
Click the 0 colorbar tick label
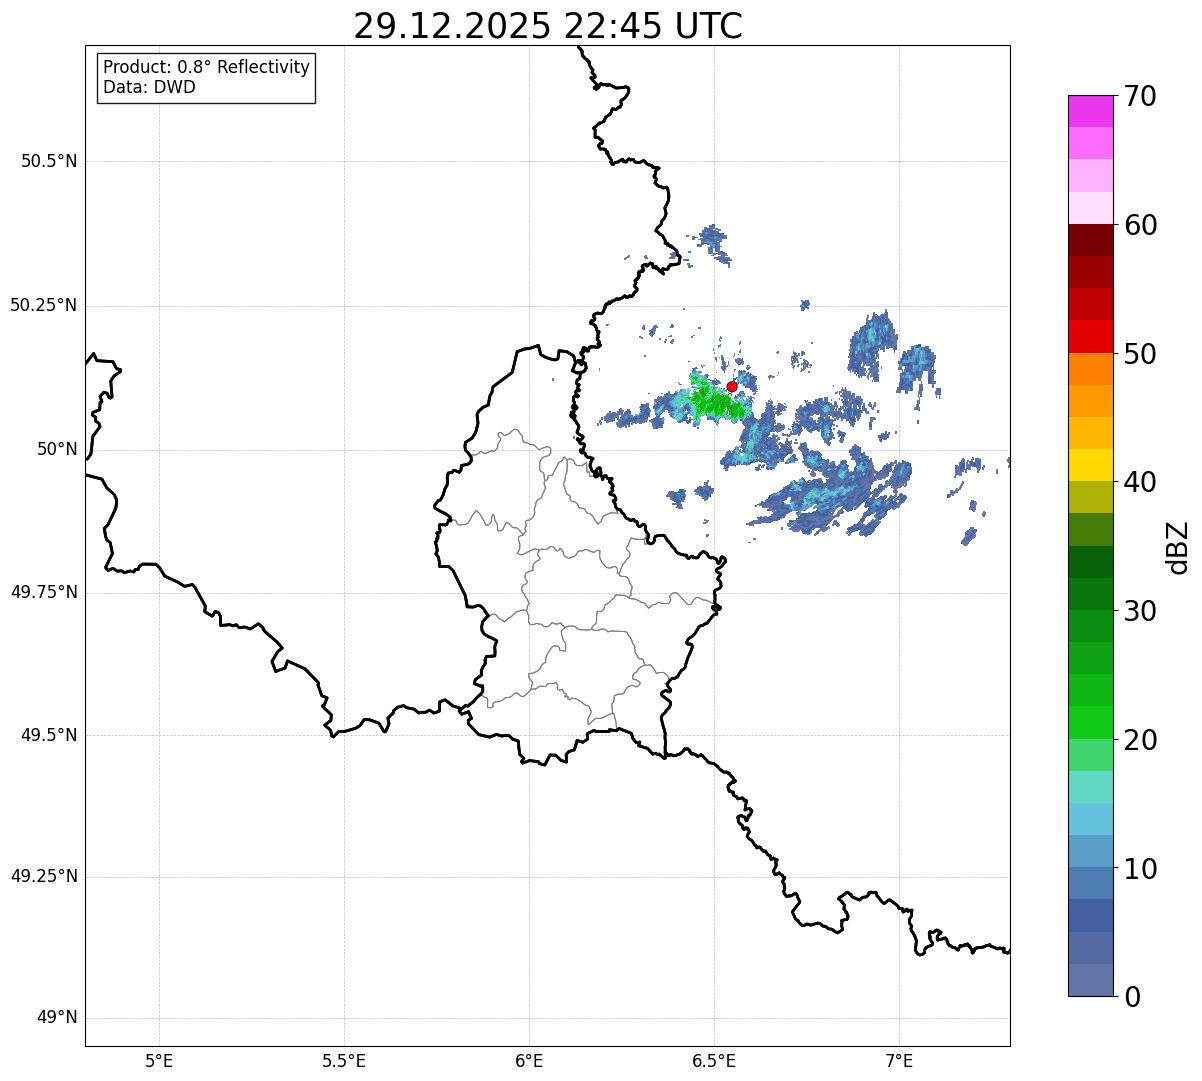[x=1132, y=997]
